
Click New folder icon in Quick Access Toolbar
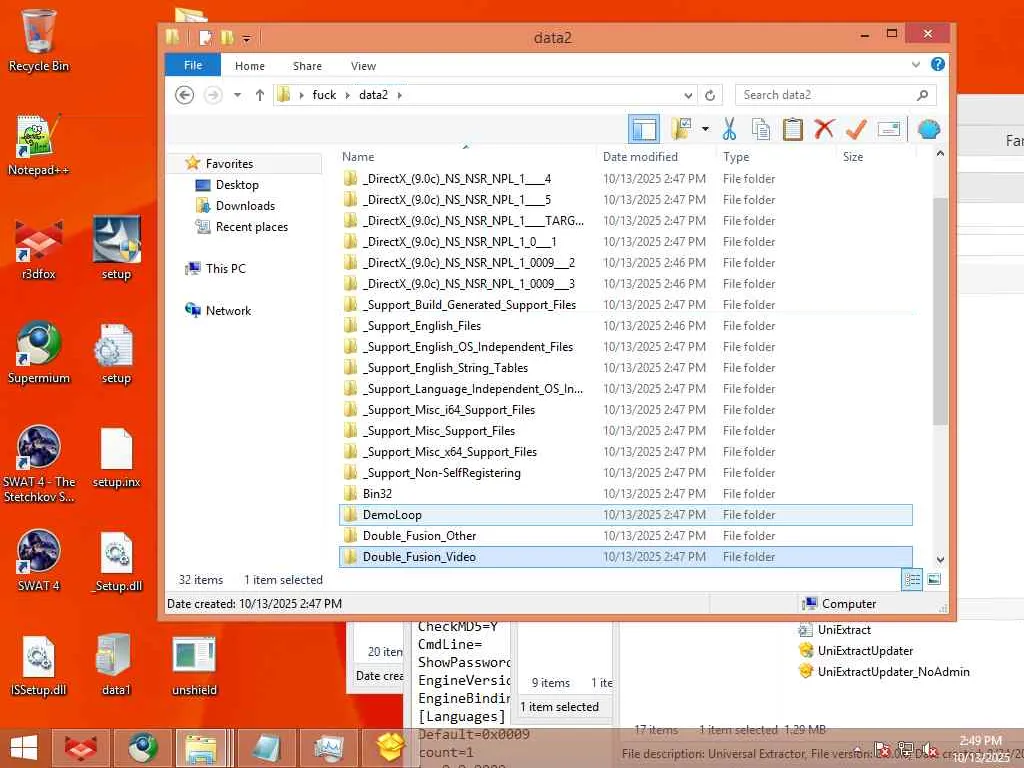coord(227,38)
